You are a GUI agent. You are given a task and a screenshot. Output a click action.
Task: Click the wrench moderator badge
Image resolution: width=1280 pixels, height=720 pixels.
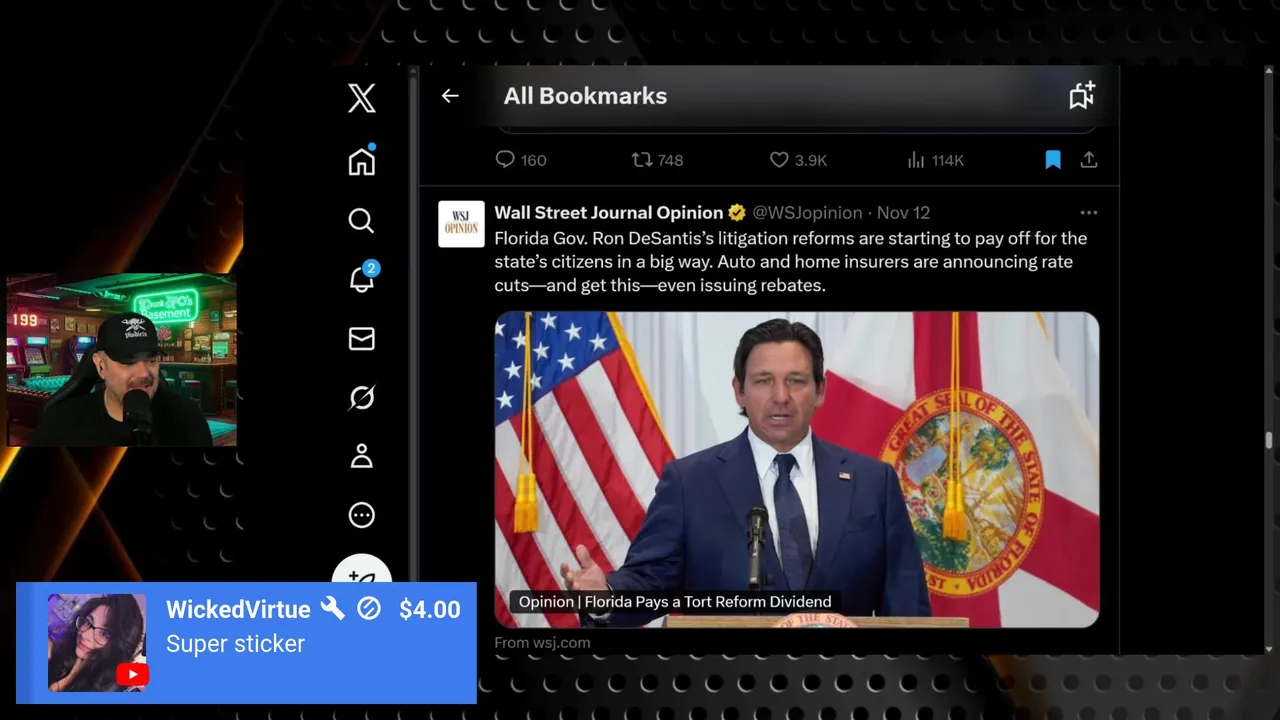333,608
